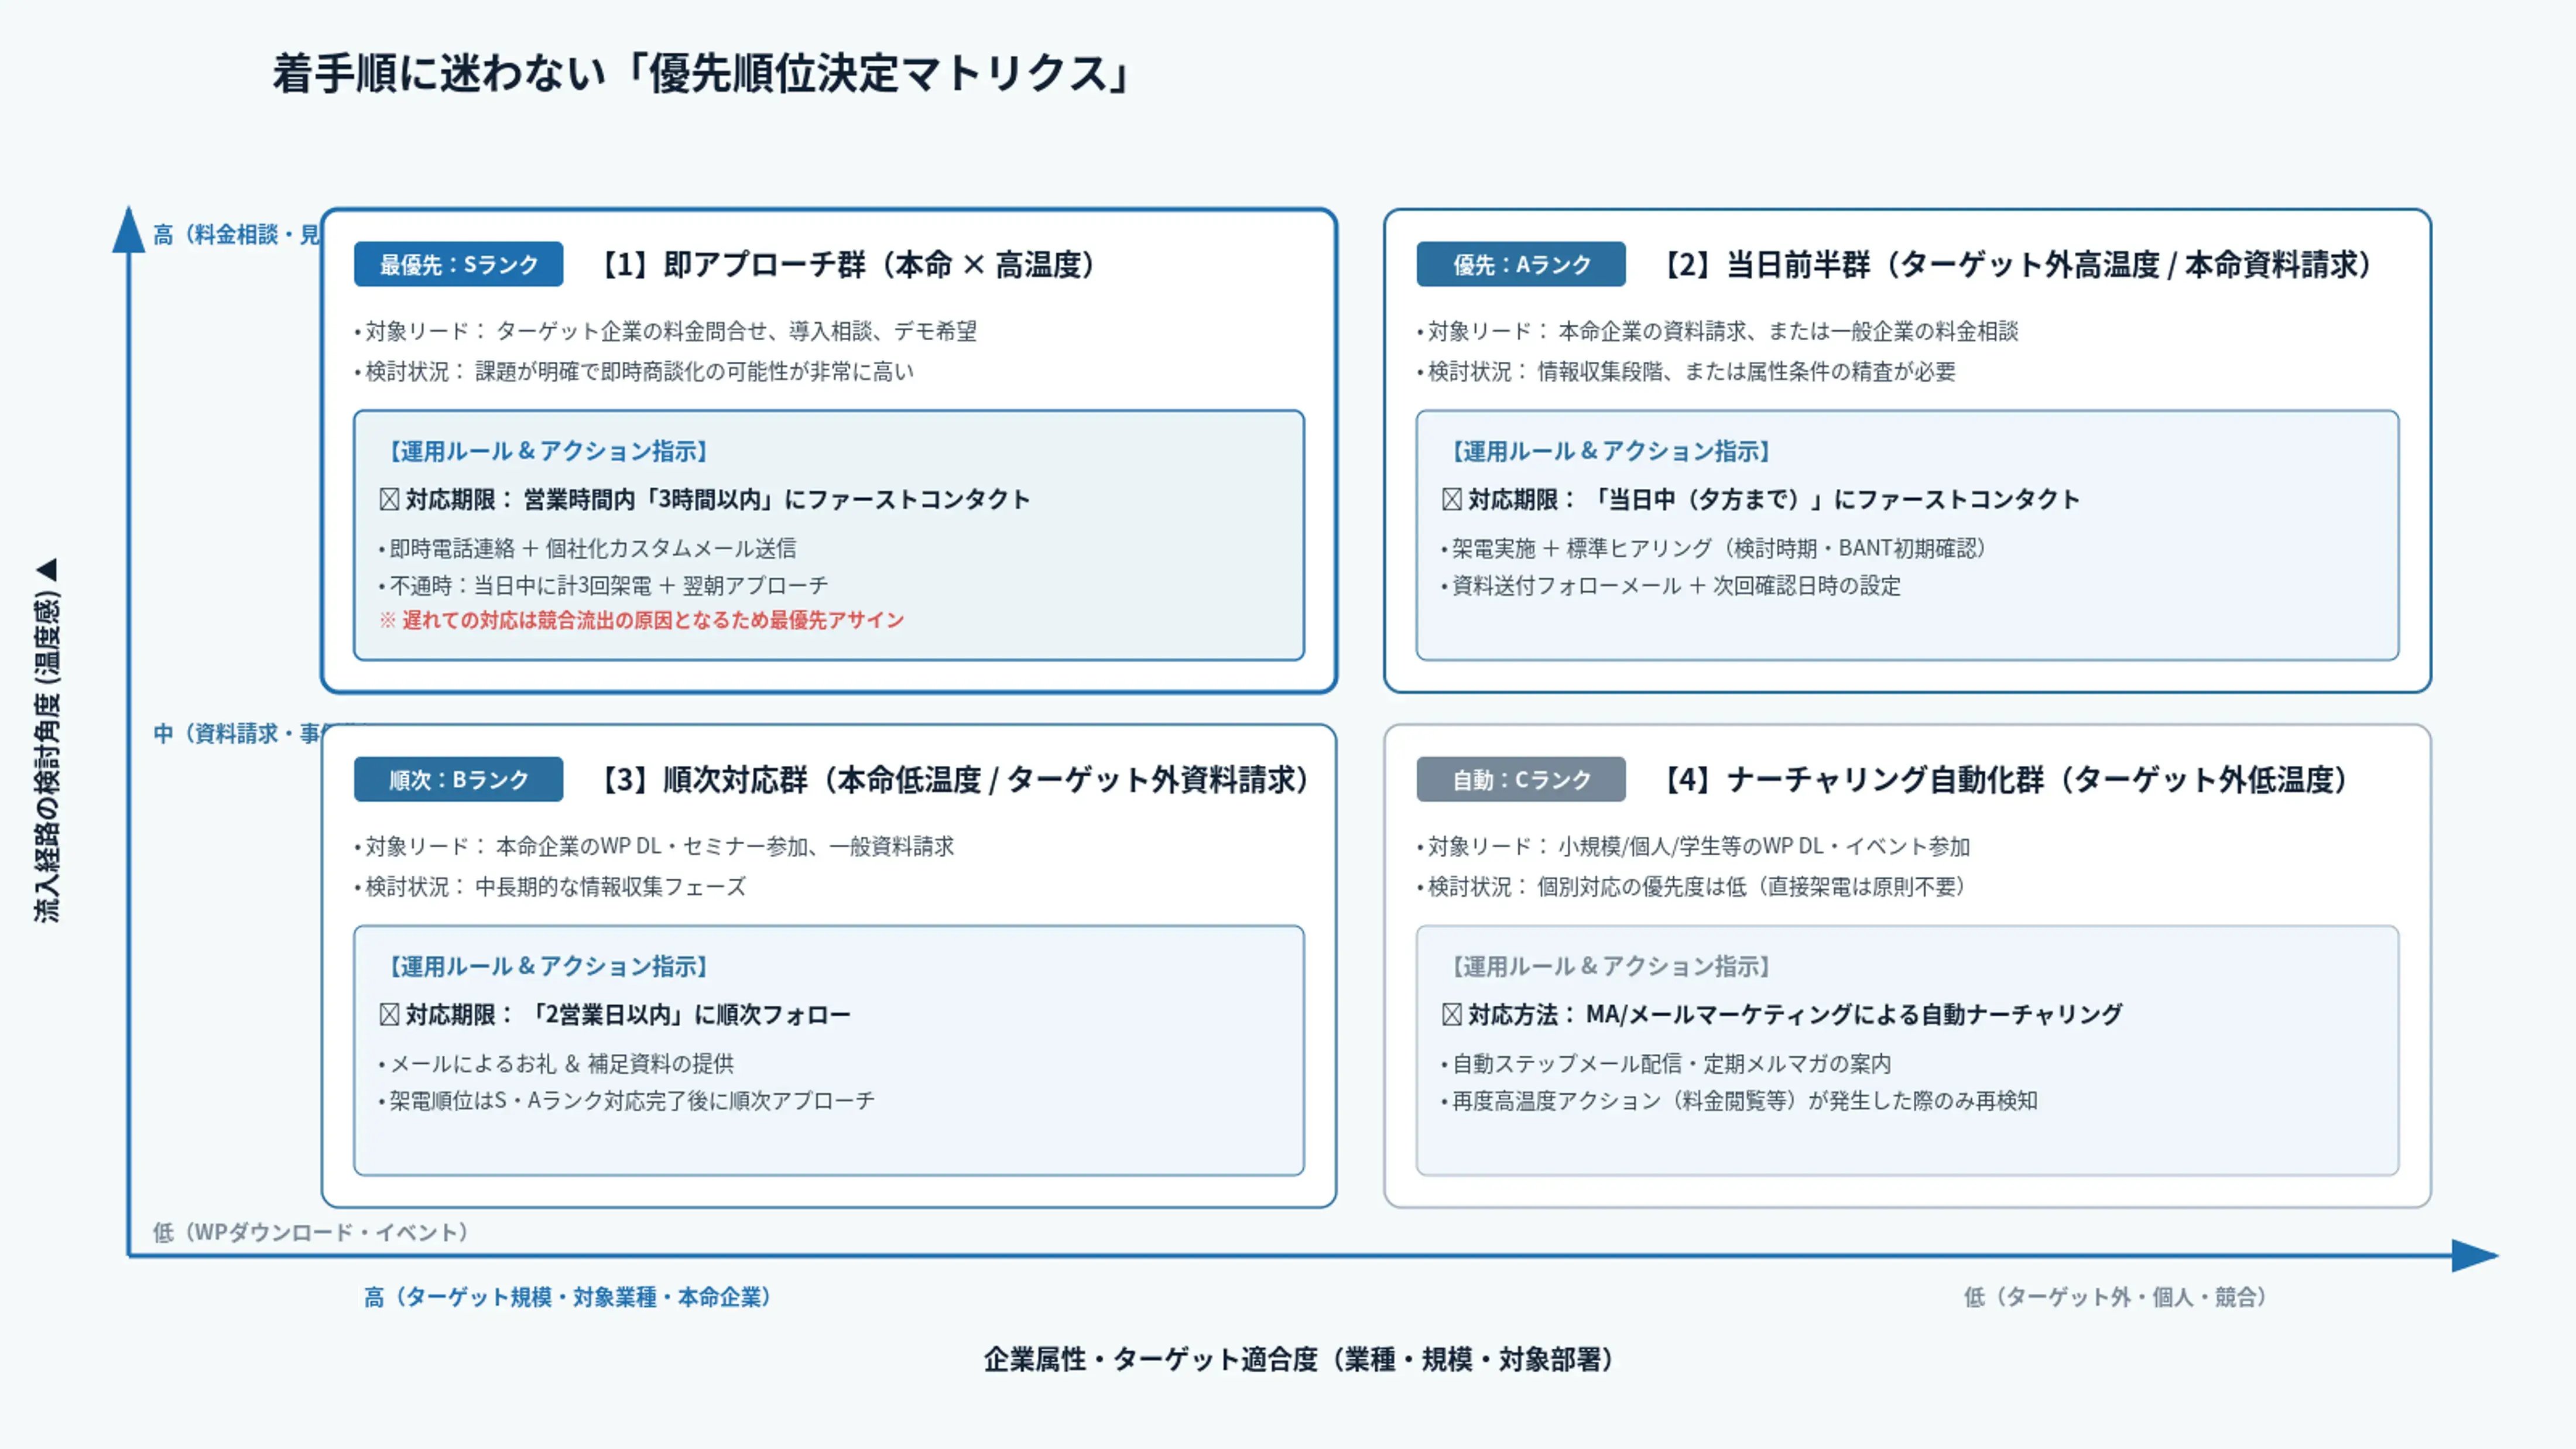Click 検討状況：中長期的な情報収集フェーズ line
The image size is (2576, 1449).
(550, 886)
